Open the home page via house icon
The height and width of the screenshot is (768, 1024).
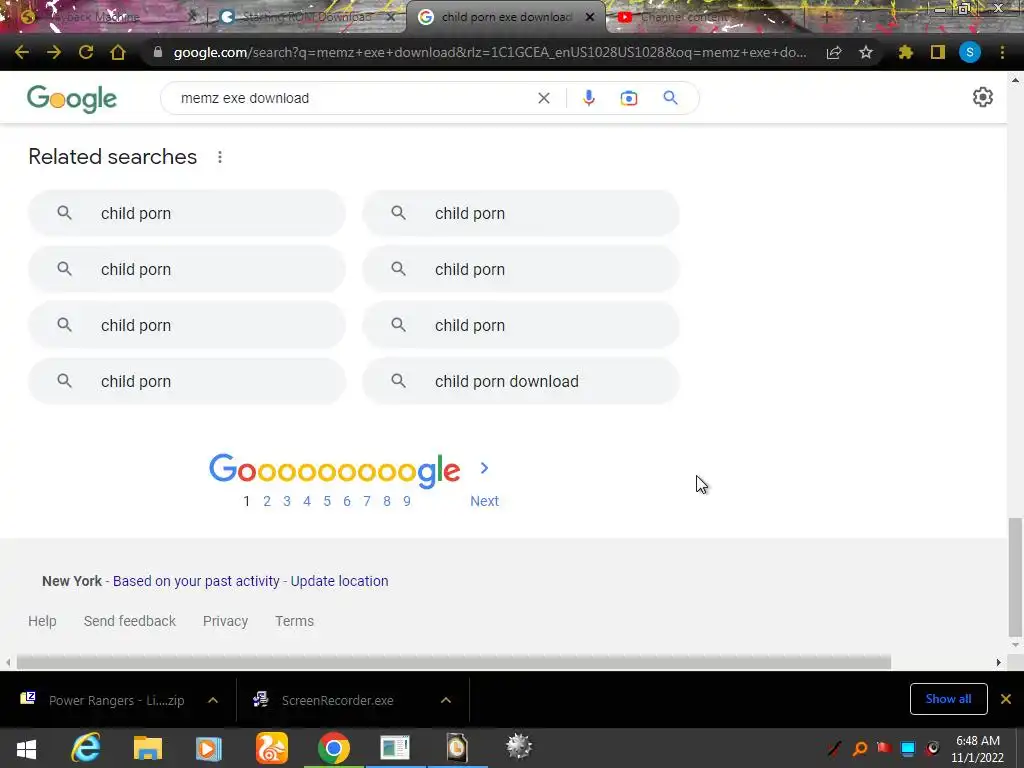(x=118, y=52)
